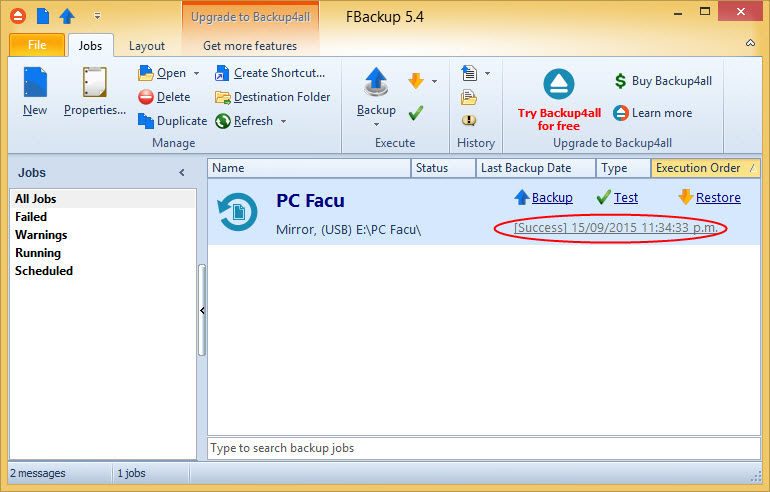This screenshot has height=492, width=770.
Task: Click 2 messages in status bar
Action: pyautogui.click(x=38, y=473)
